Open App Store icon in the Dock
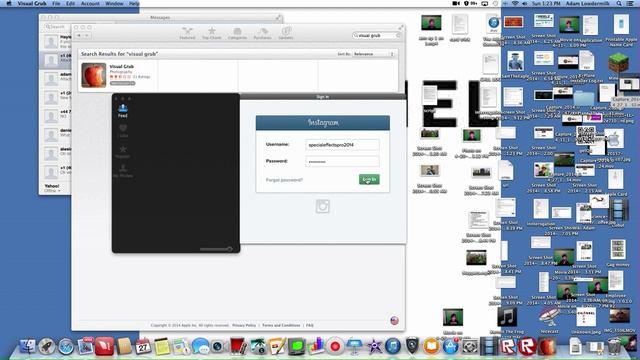 click(x=450, y=347)
